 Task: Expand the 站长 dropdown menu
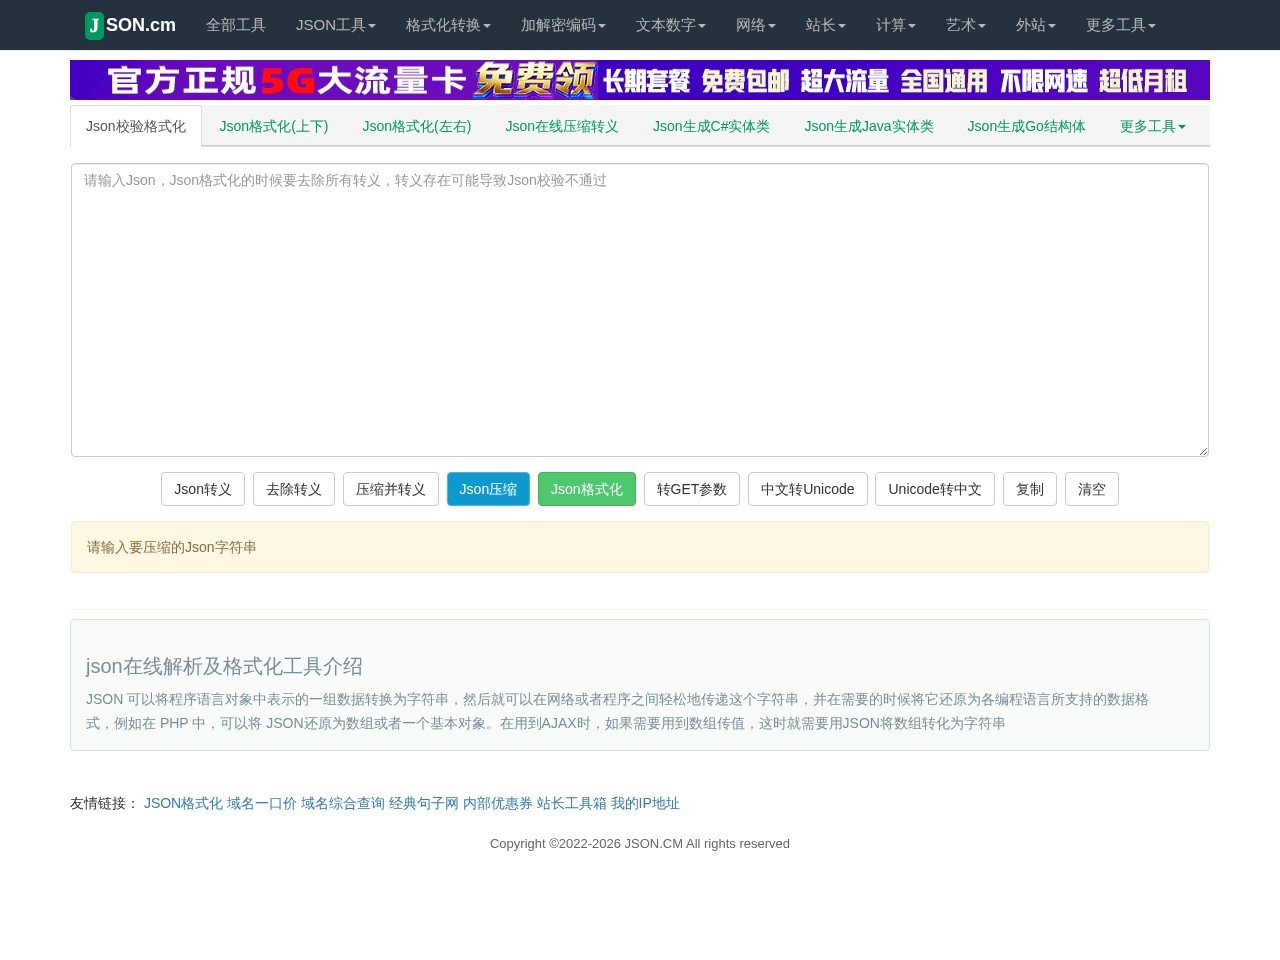(x=826, y=25)
